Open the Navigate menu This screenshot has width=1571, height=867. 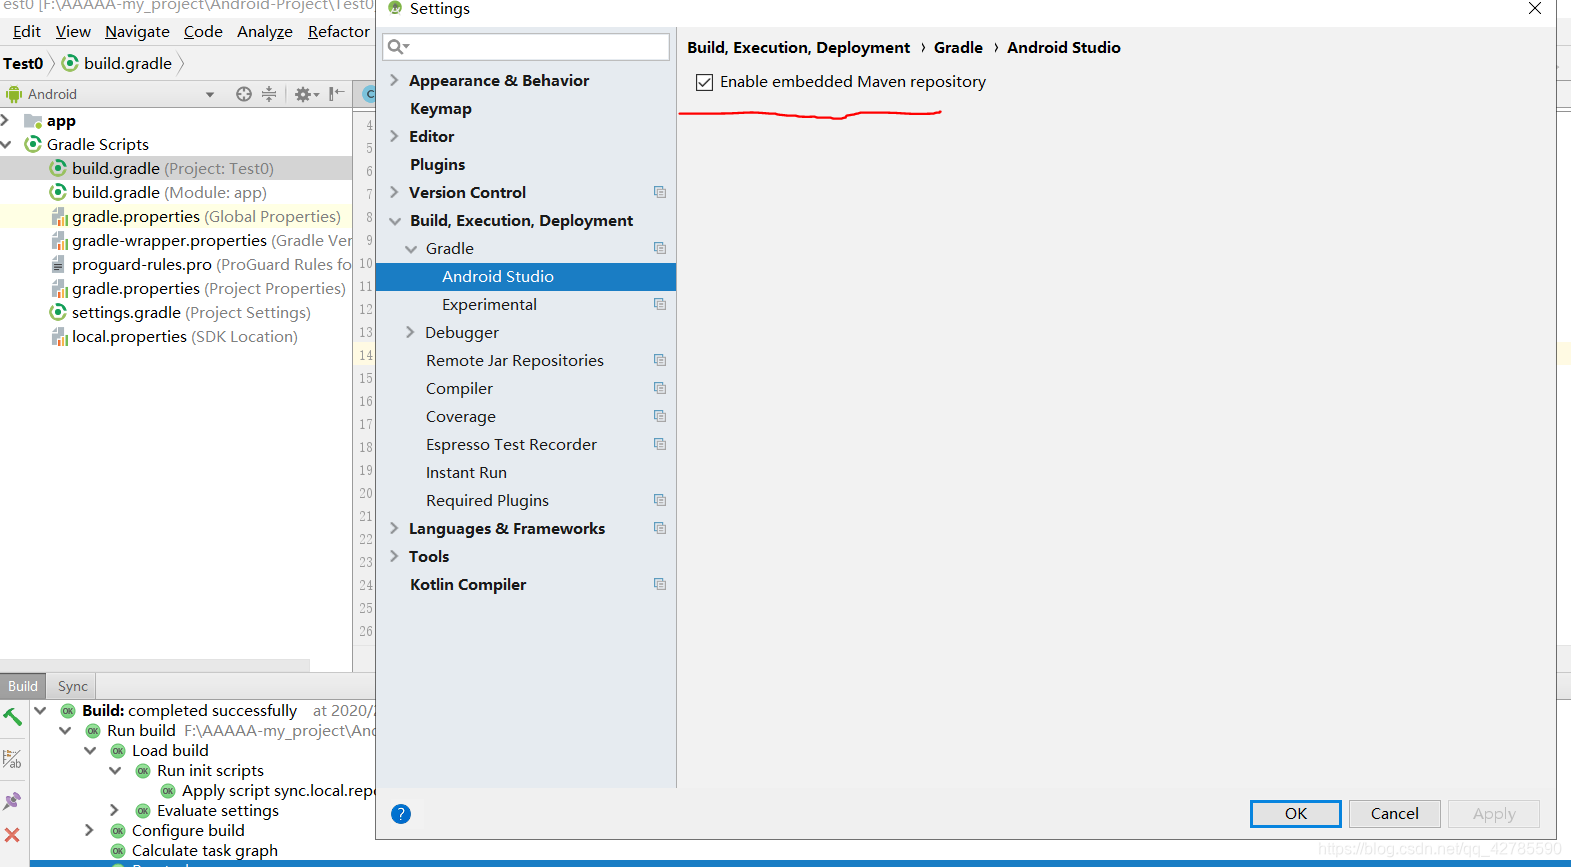[137, 32]
